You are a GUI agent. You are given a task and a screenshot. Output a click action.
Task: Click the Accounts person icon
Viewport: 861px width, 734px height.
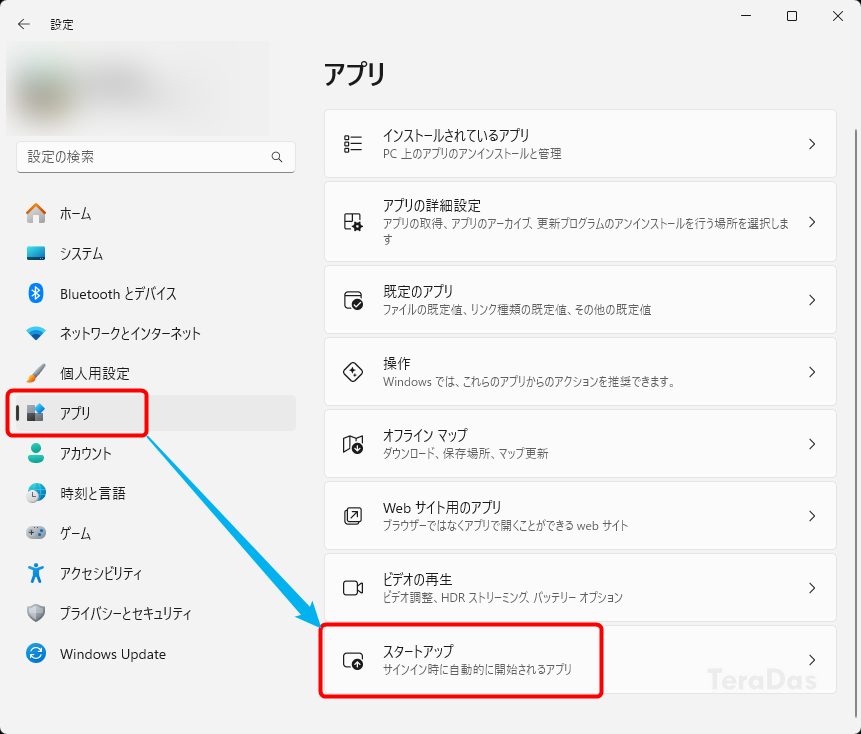pos(36,453)
